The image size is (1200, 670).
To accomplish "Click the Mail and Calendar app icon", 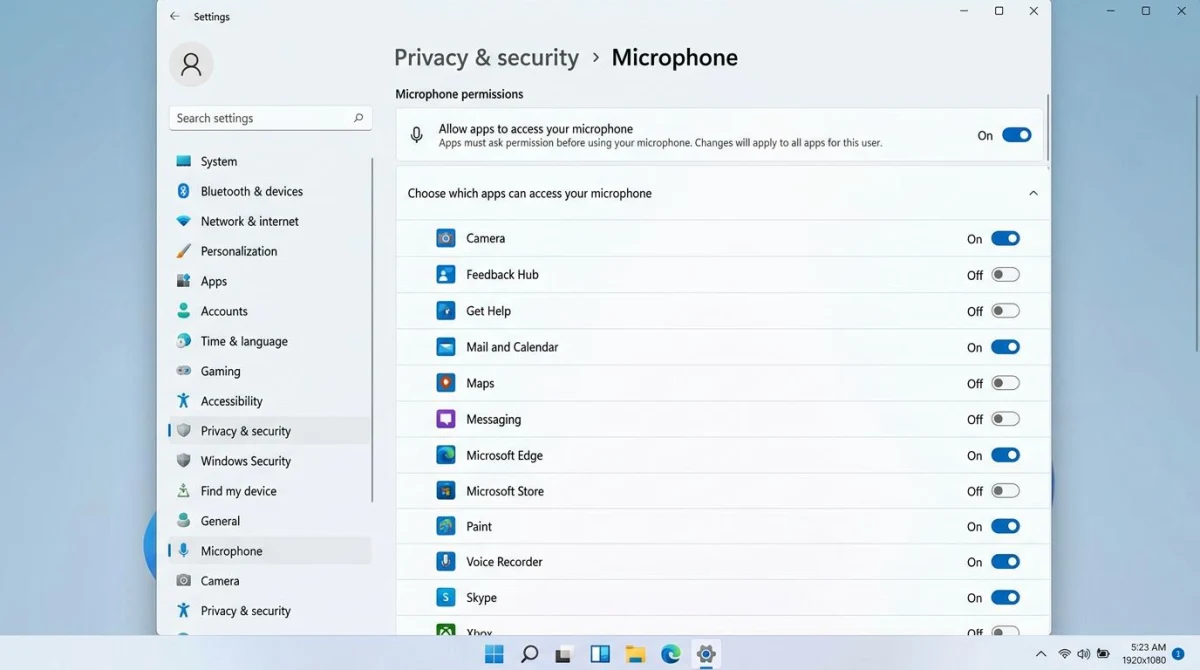I will tap(446, 347).
